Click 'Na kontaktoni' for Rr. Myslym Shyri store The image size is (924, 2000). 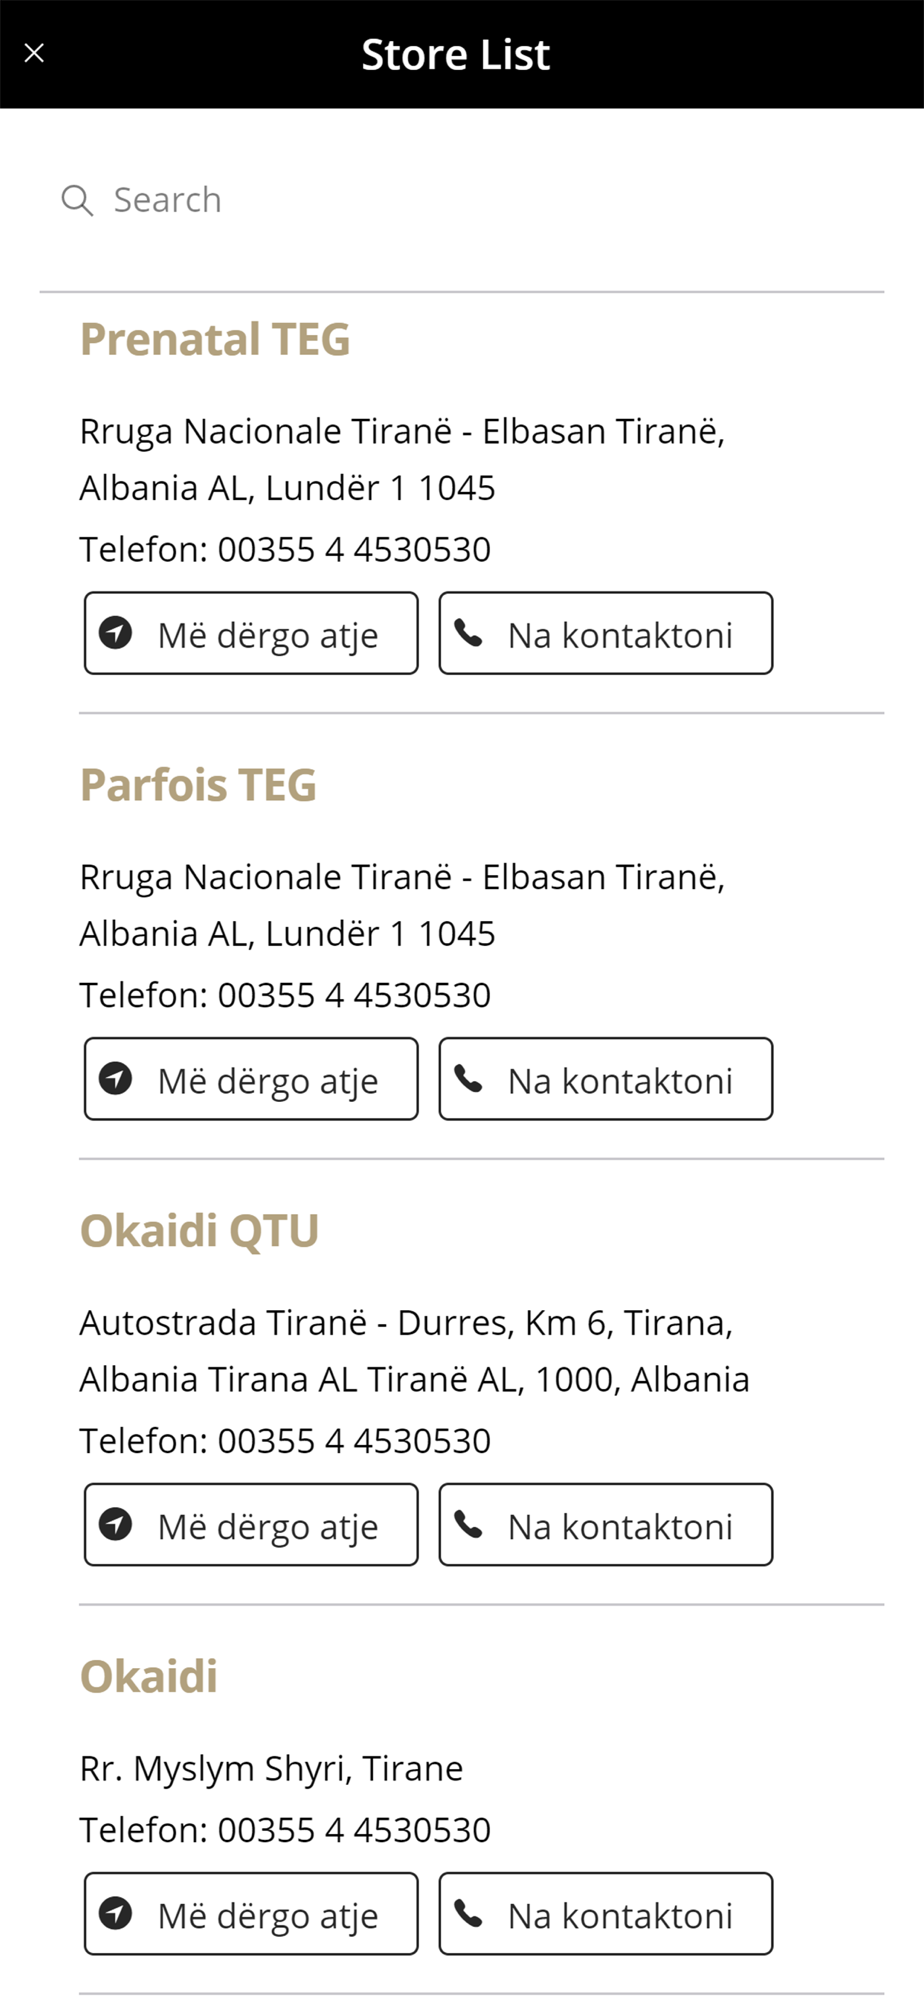tap(606, 1914)
